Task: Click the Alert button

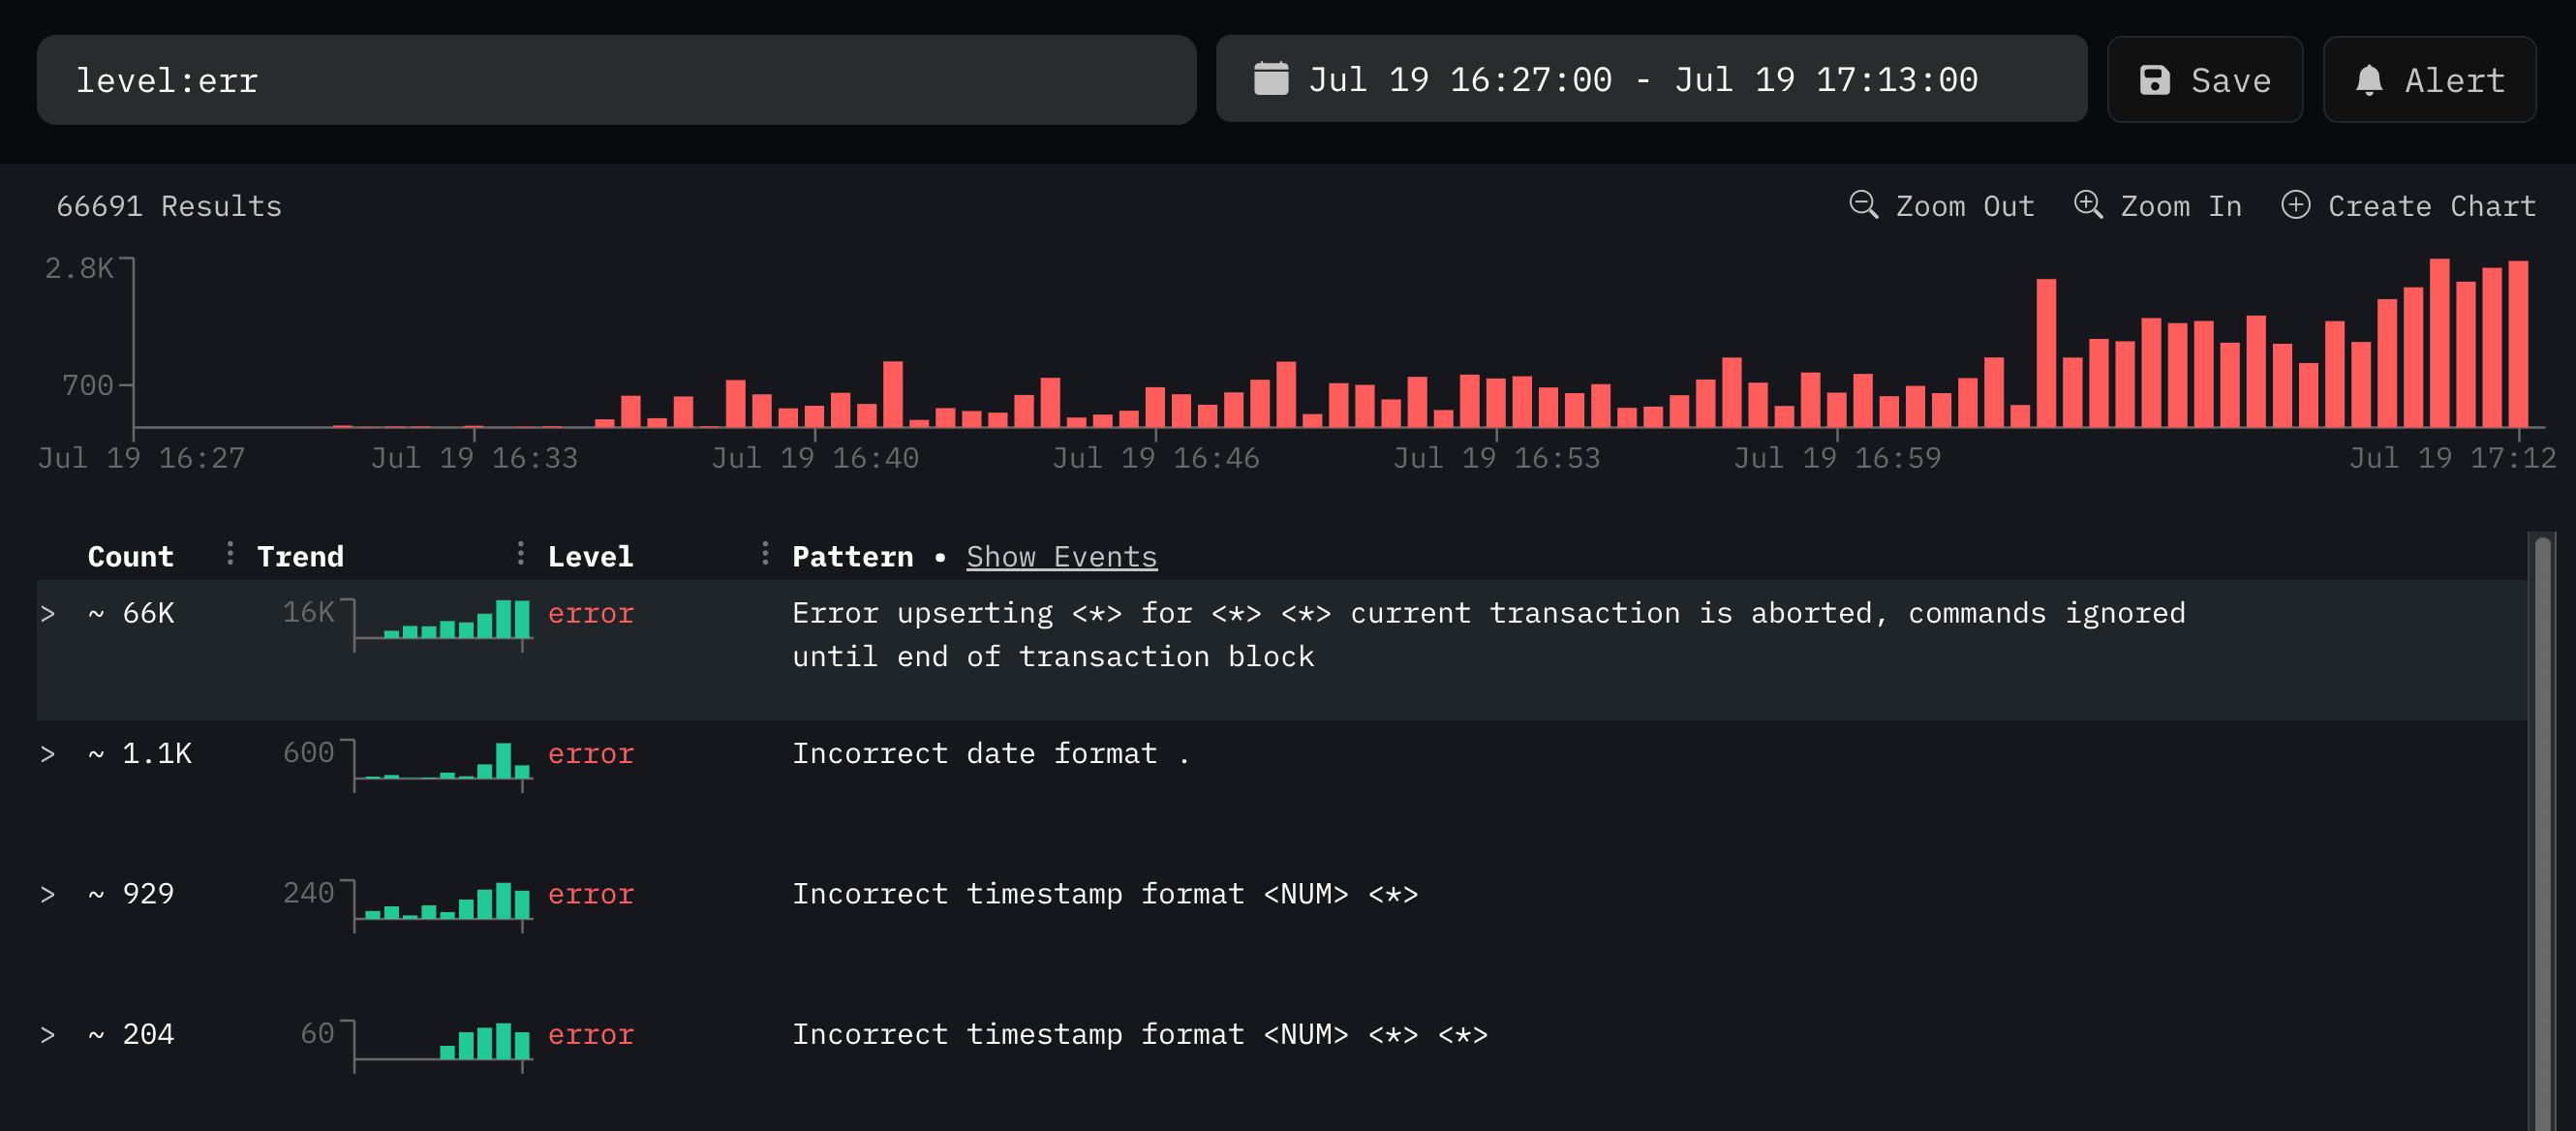Action: pyautogui.click(x=2429, y=79)
